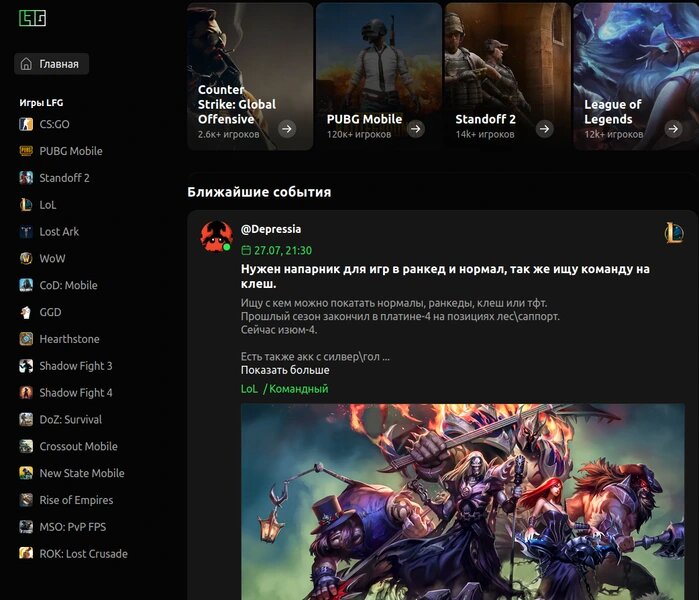699x600 pixels.
Task: Click the PUBG Mobile sidebar icon
Action: [x=26, y=151]
